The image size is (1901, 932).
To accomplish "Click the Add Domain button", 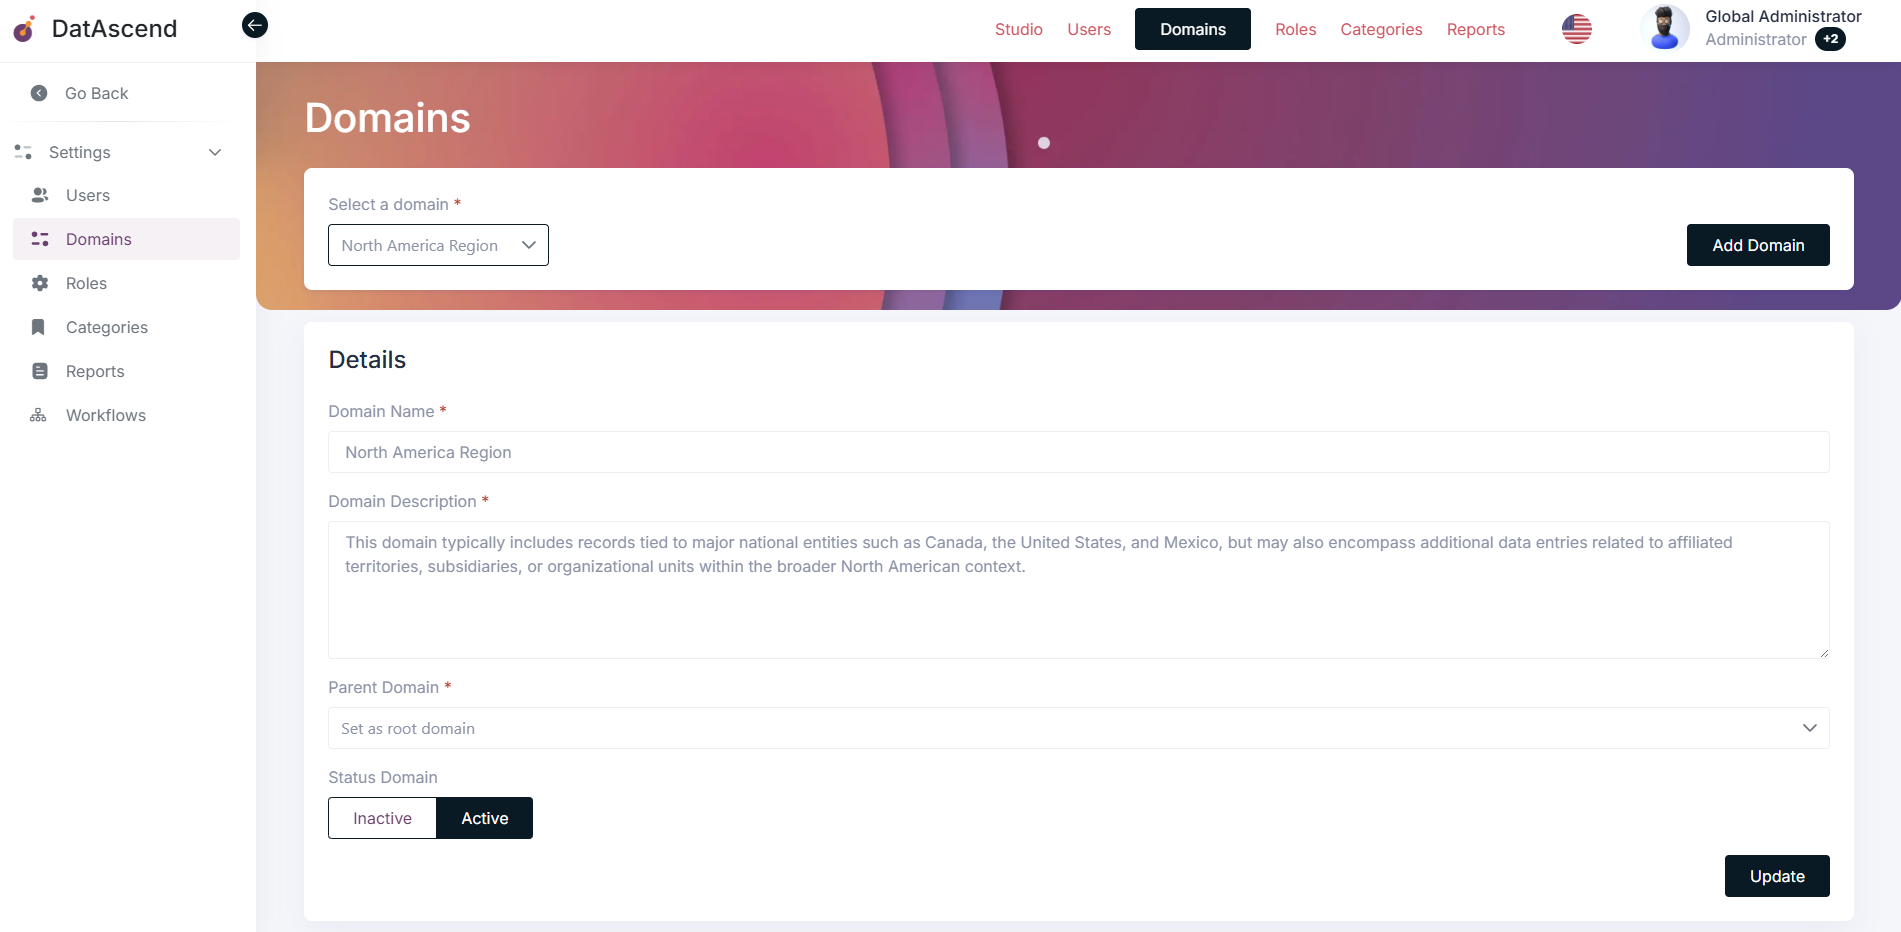I will click(1757, 245).
